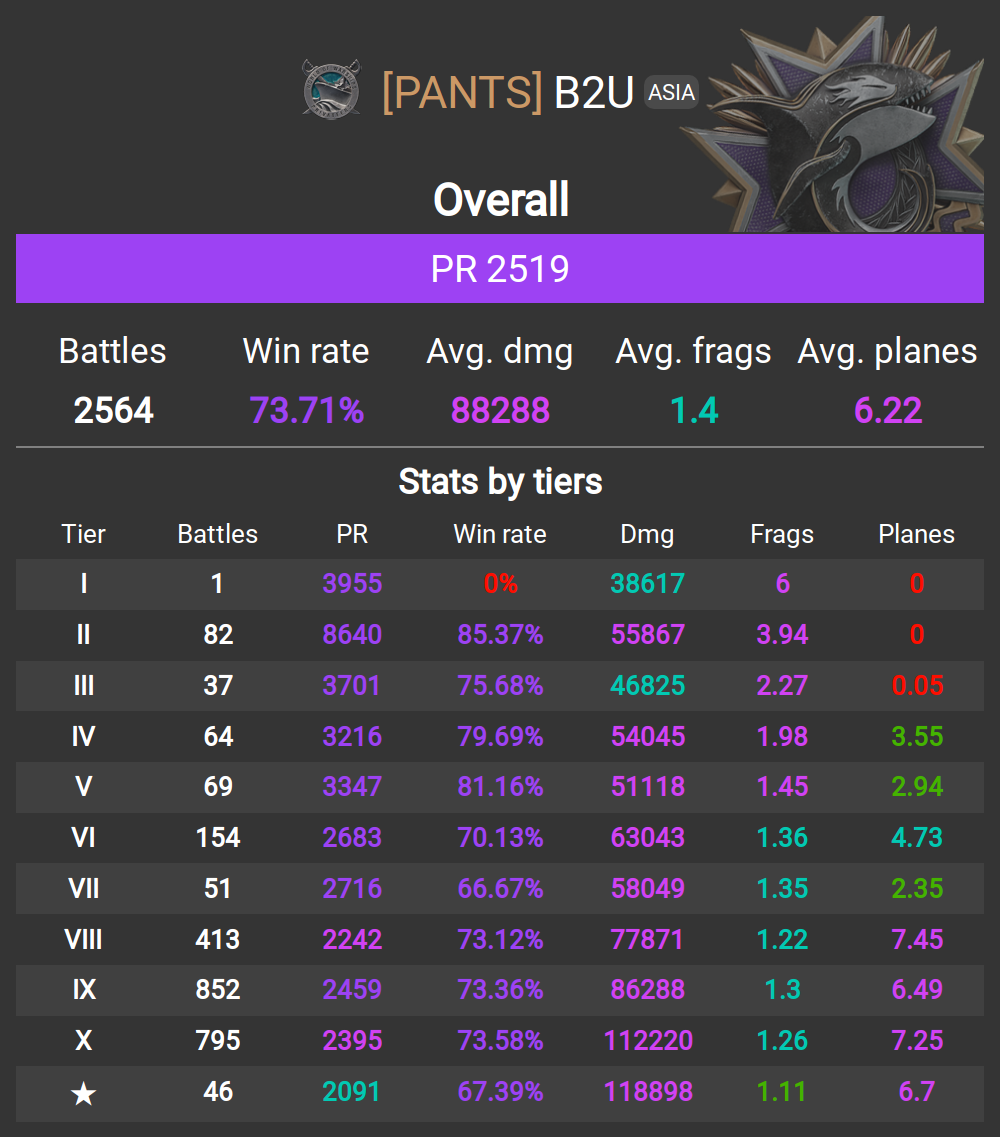Open the [PANTS] clan tag link
Screen dimensions: 1000x1137
click(x=461, y=92)
